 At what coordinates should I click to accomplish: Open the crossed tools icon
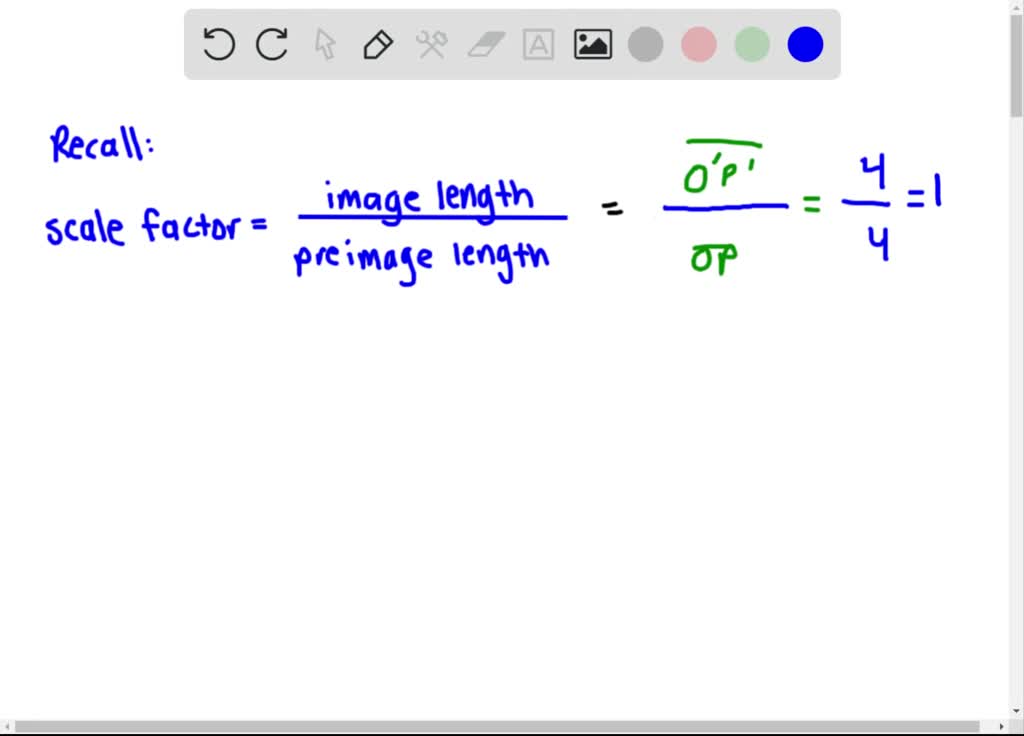432,44
